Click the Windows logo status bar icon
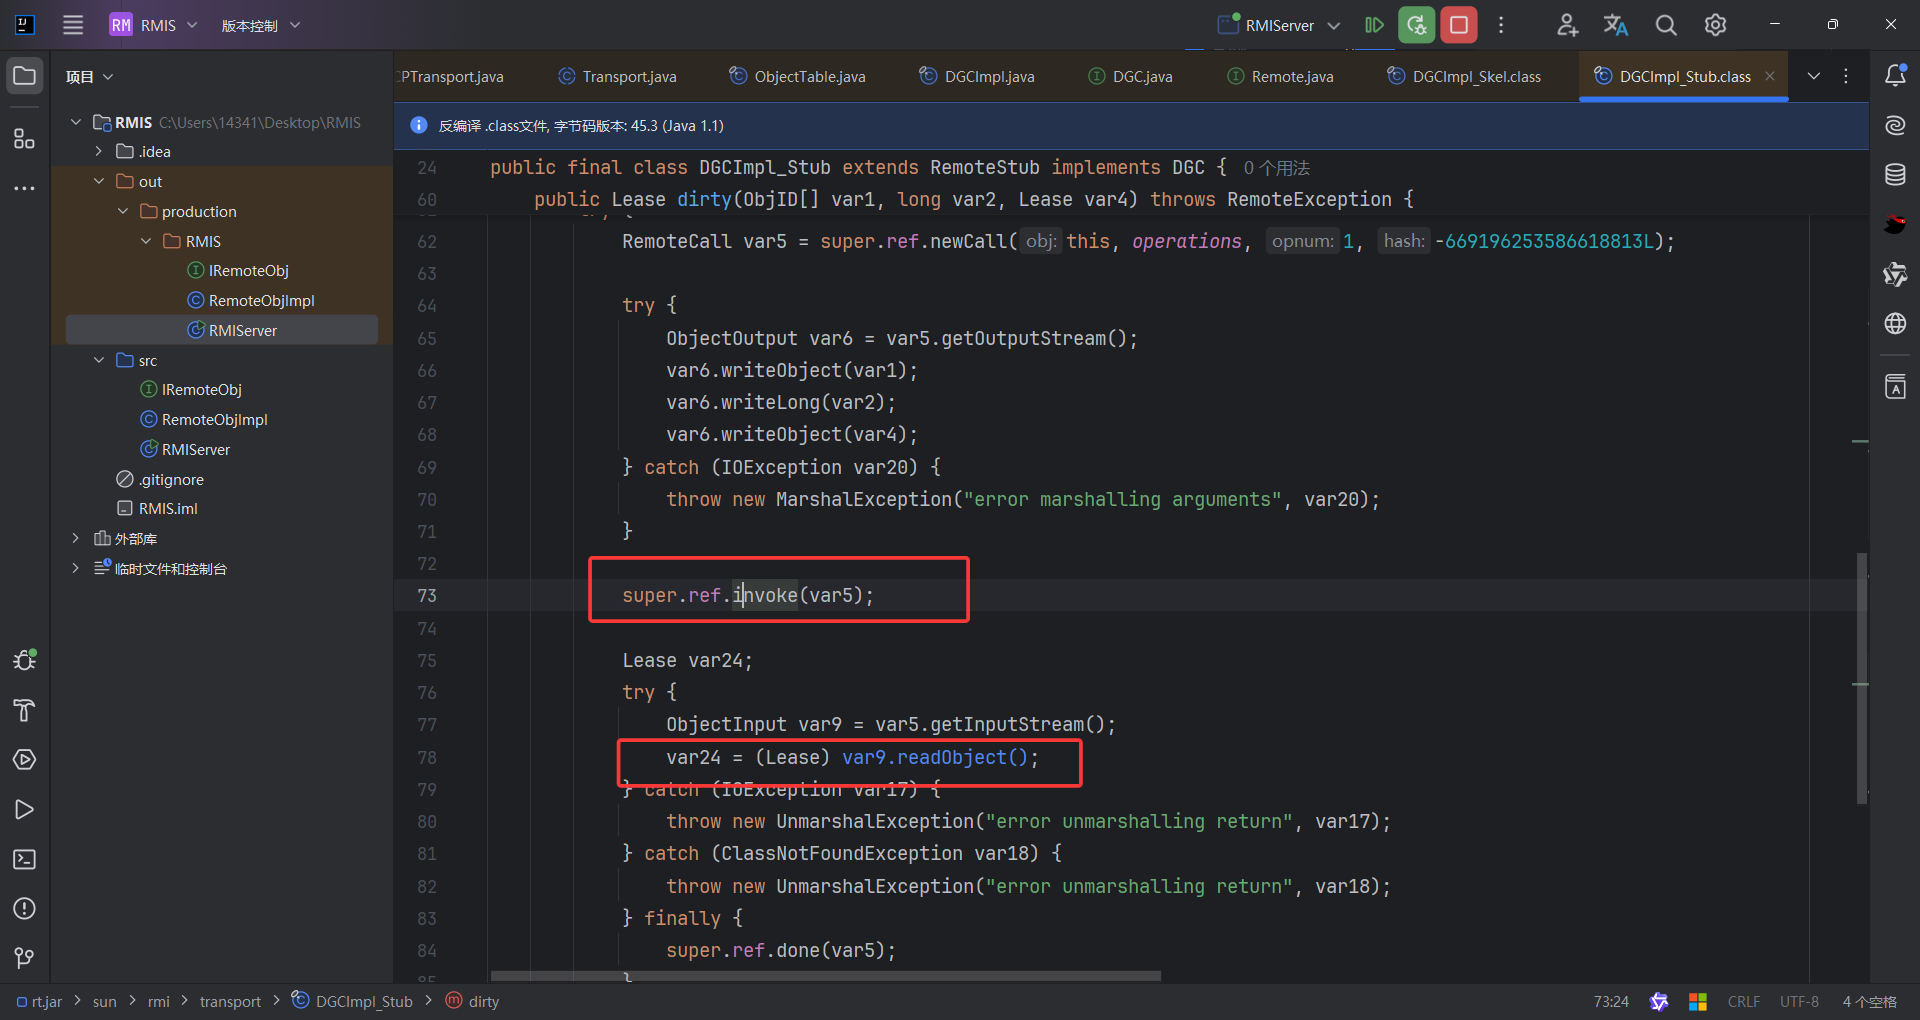The image size is (1920, 1020). click(1698, 1001)
